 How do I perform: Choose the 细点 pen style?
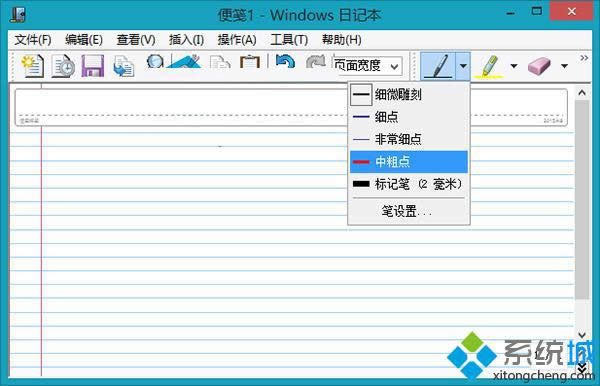pos(409,117)
